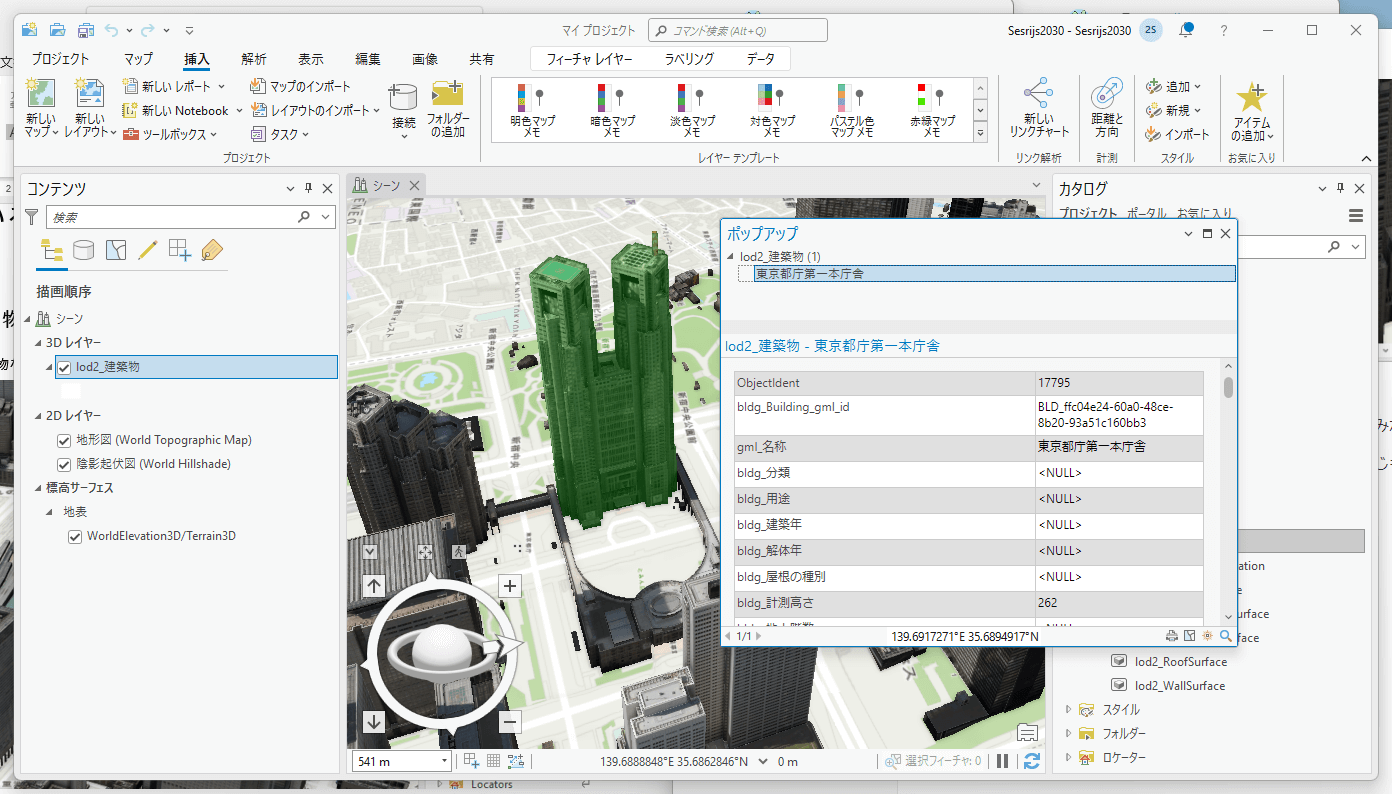Click the Contents filter funnel icon
This screenshot has height=794, width=1392.
tap(32, 216)
